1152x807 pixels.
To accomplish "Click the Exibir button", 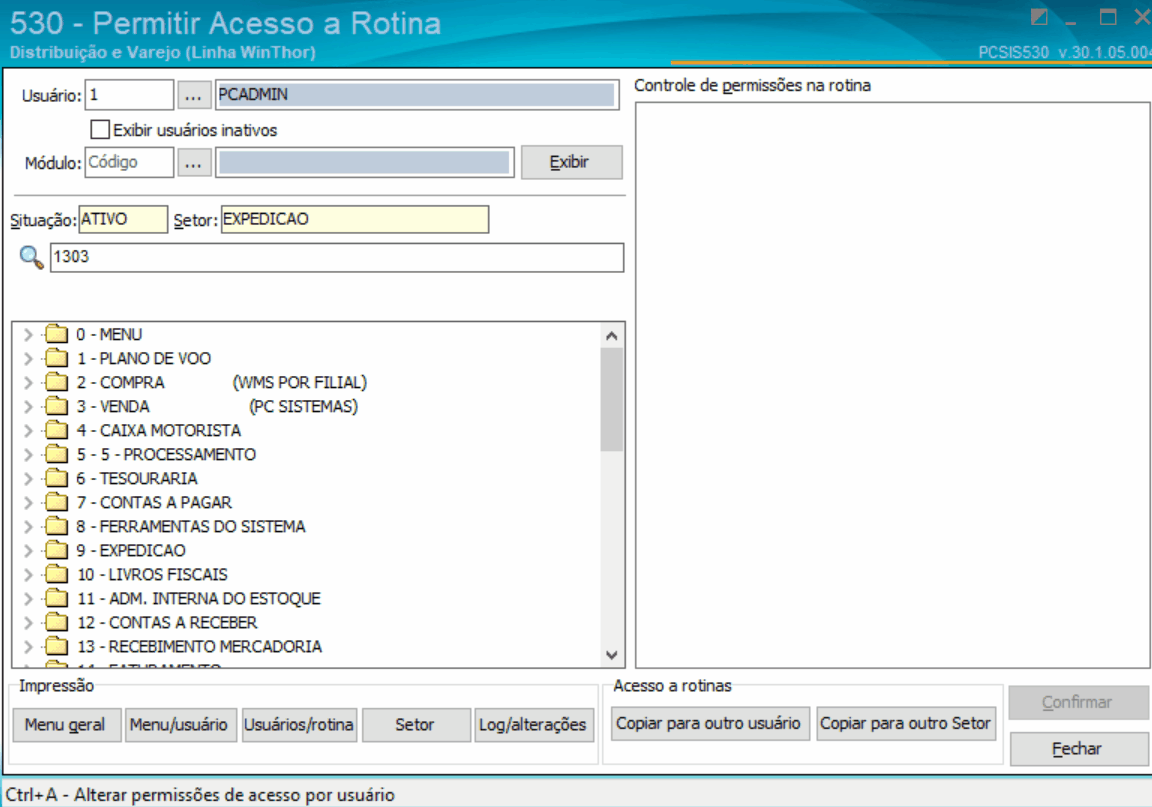I will click(x=572, y=162).
